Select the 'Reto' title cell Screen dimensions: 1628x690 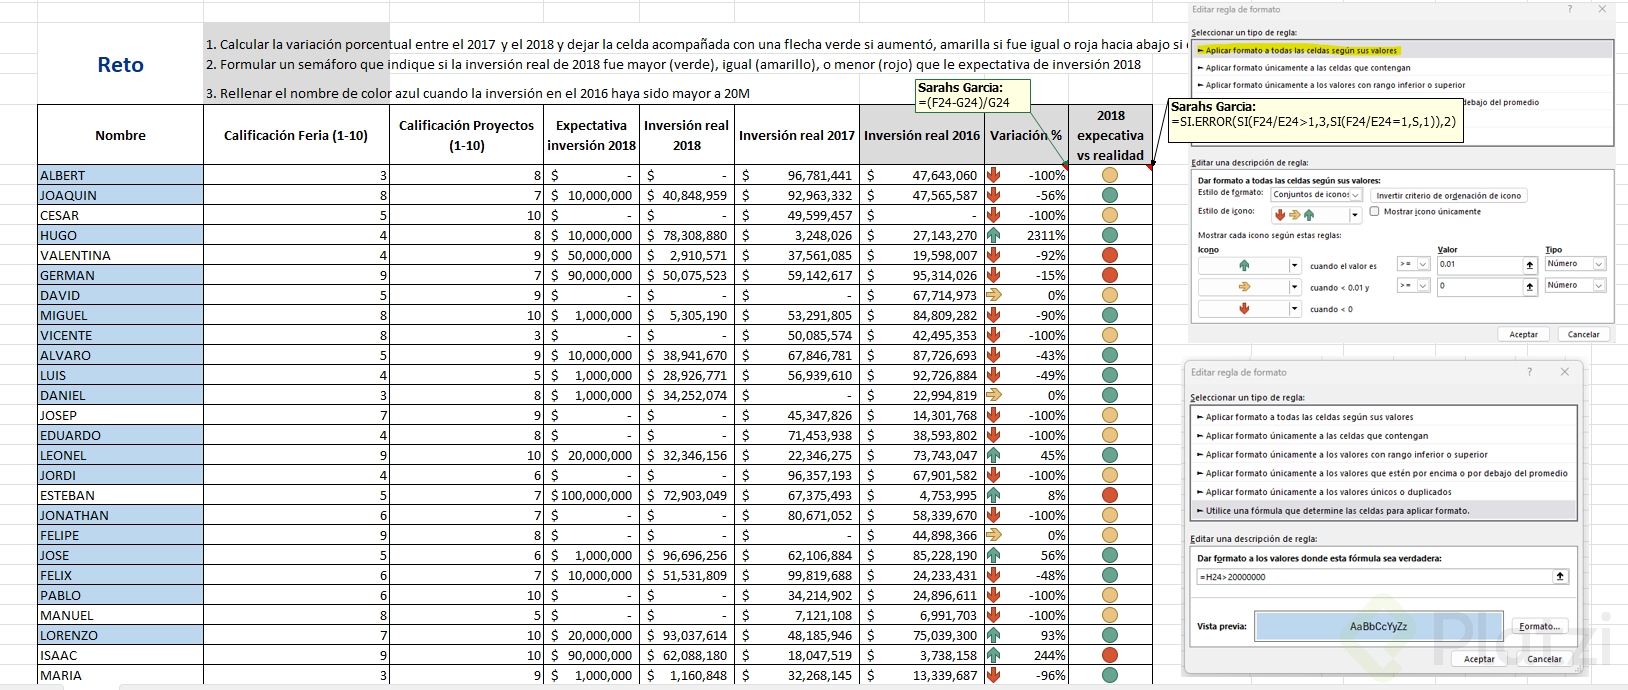[120, 64]
